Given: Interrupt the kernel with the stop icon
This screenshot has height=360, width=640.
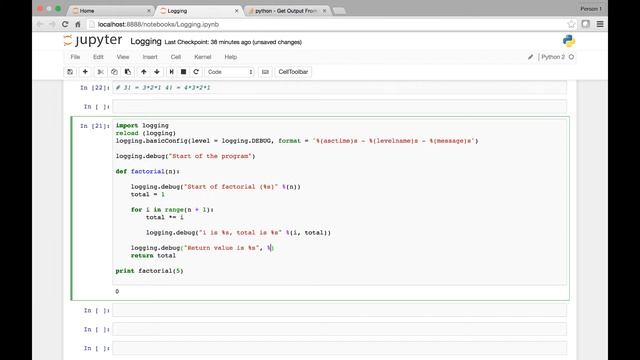Looking at the screenshot, I should (x=184, y=72).
